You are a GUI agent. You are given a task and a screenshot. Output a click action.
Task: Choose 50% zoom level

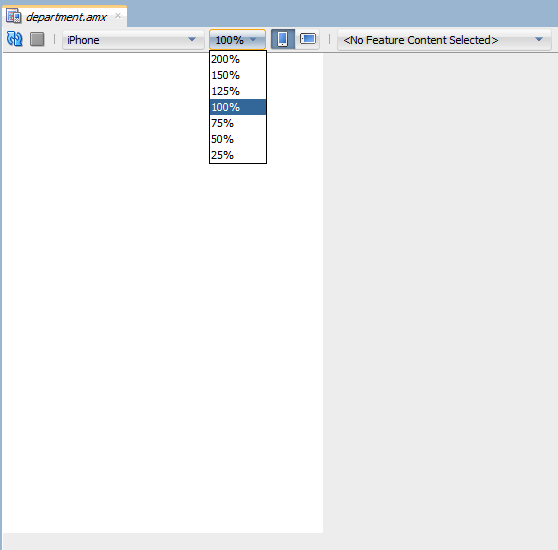pyautogui.click(x=238, y=139)
